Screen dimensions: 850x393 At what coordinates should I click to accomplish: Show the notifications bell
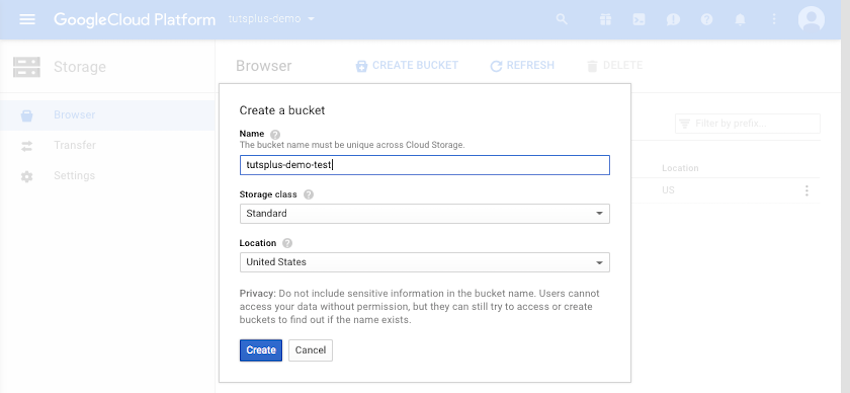pos(740,20)
